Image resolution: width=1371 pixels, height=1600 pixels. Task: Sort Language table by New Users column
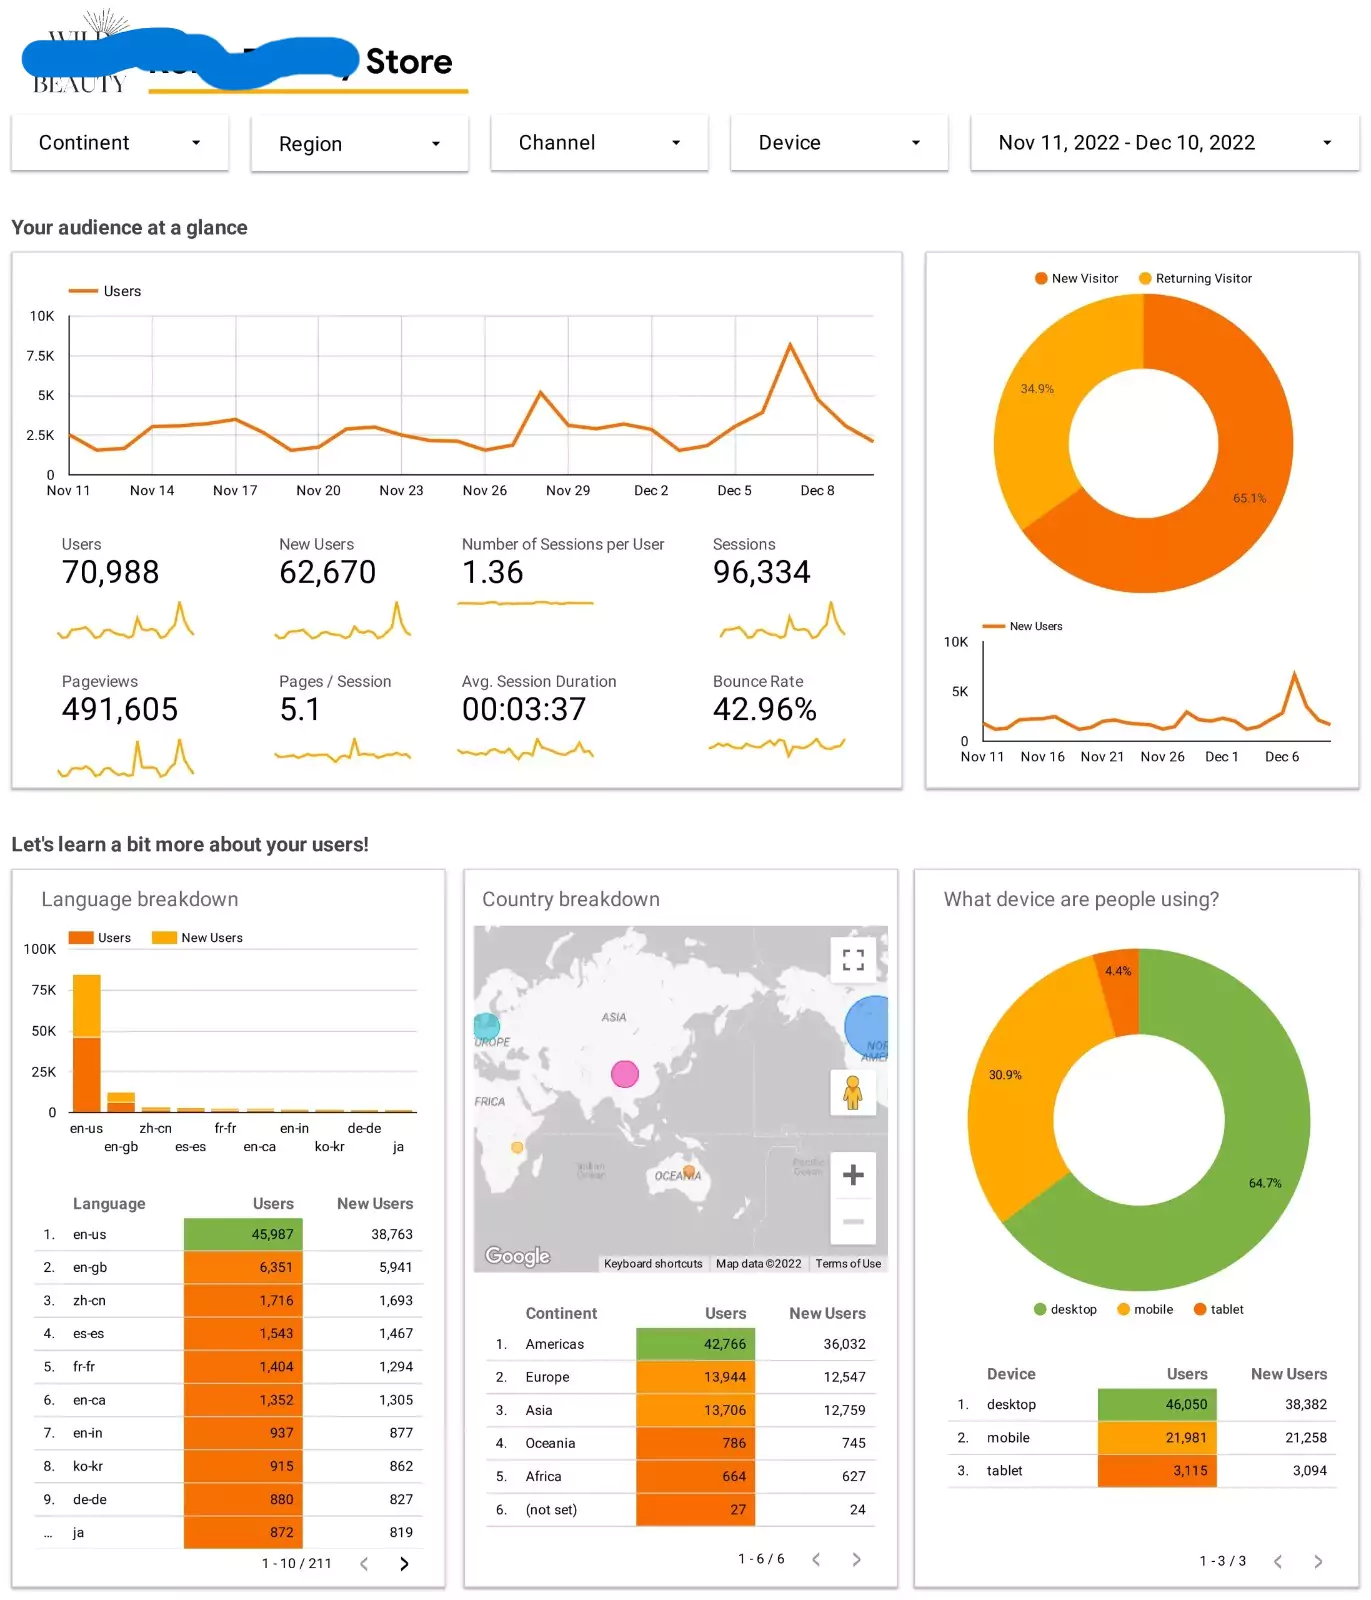pyautogui.click(x=375, y=1204)
